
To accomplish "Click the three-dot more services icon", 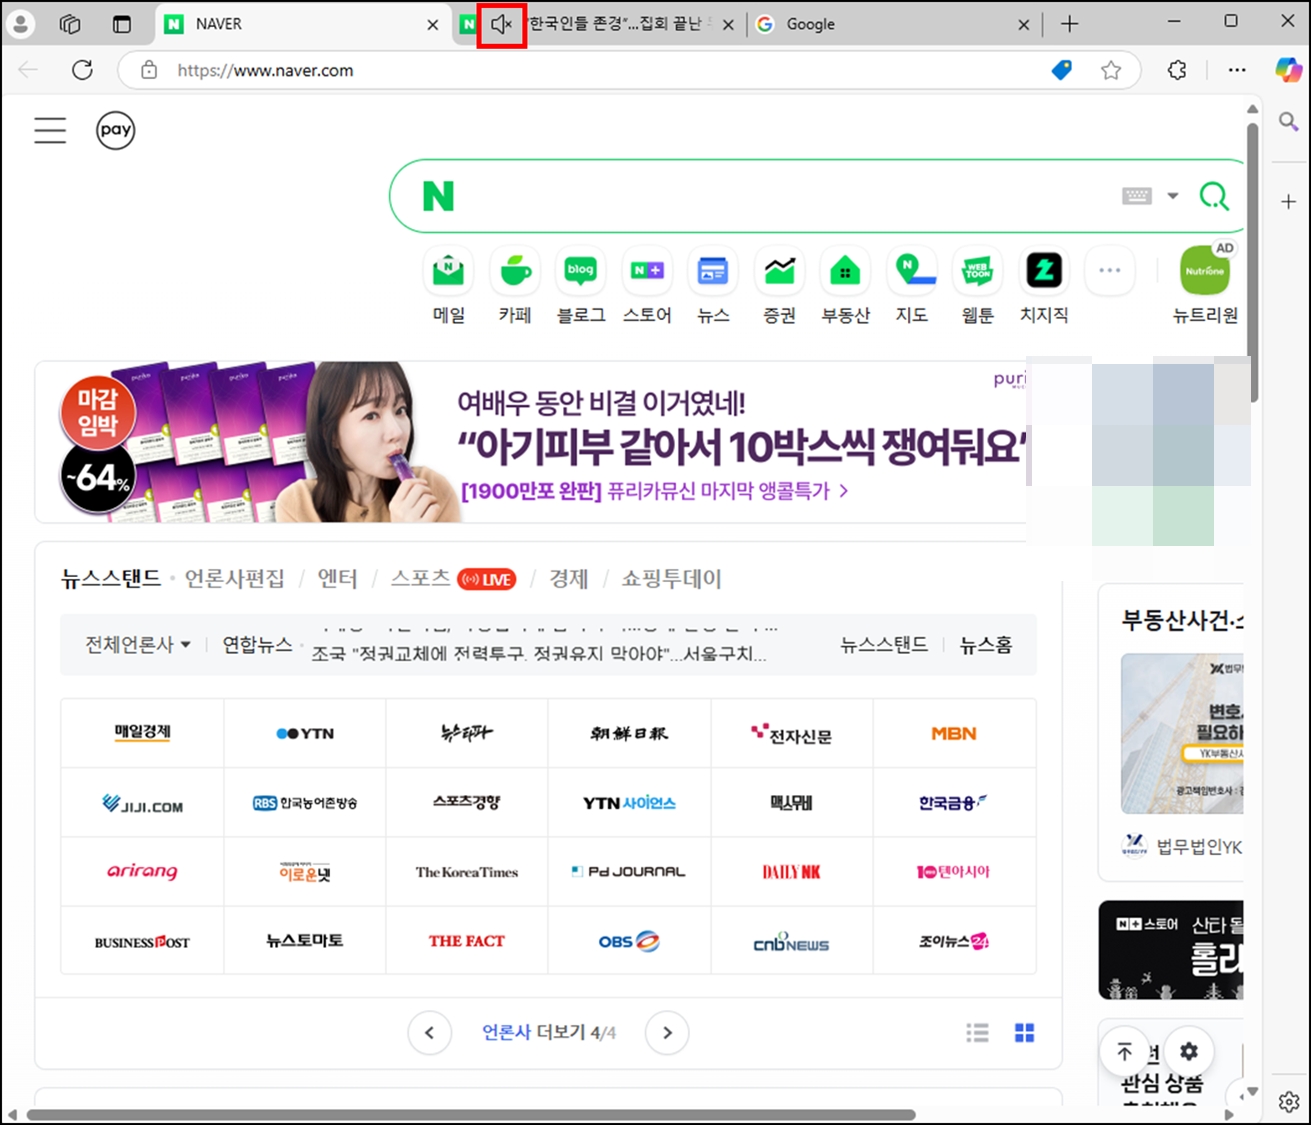I will tap(1110, 271).
